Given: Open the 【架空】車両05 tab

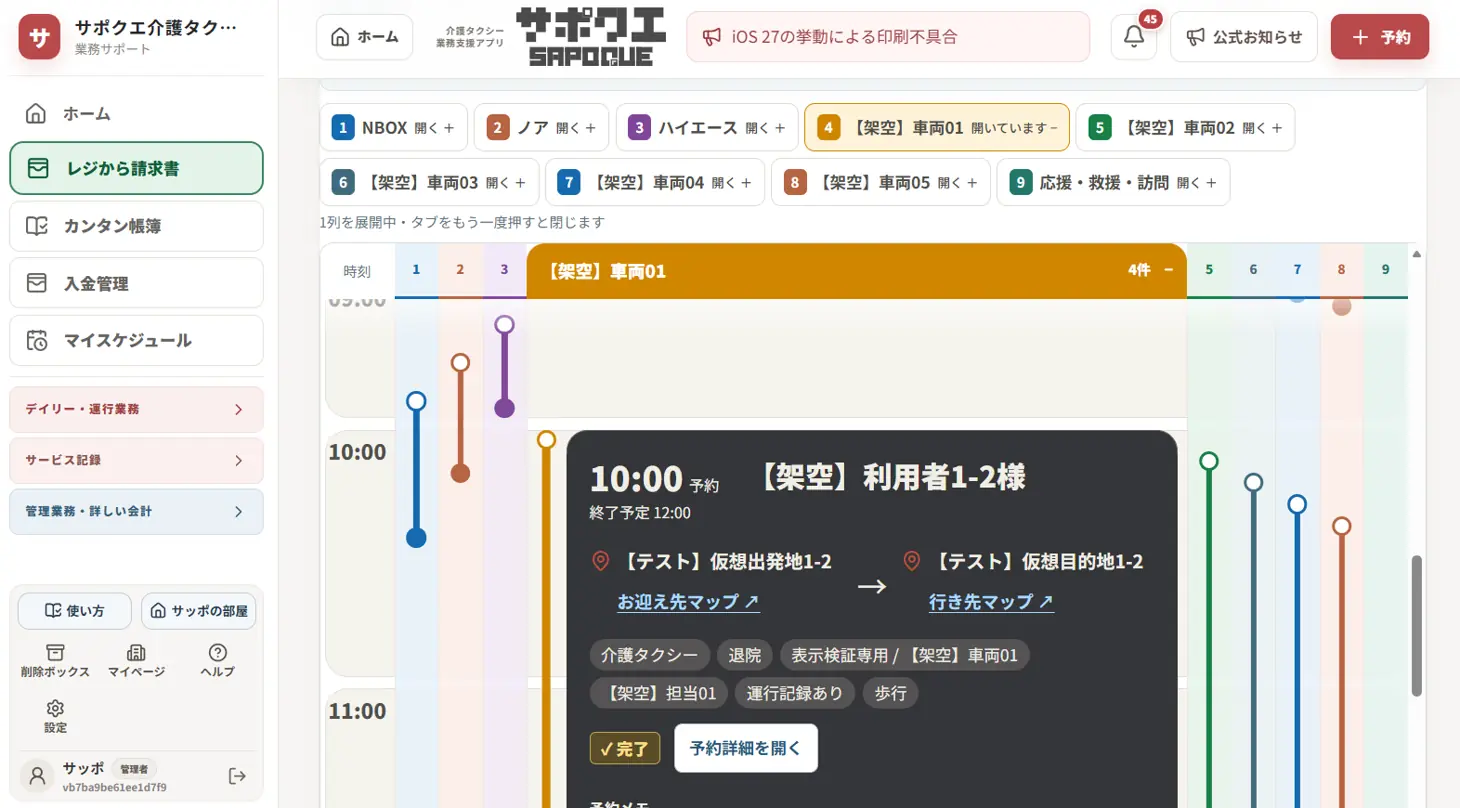Looking at the screenshot, I should pos(881,182).
